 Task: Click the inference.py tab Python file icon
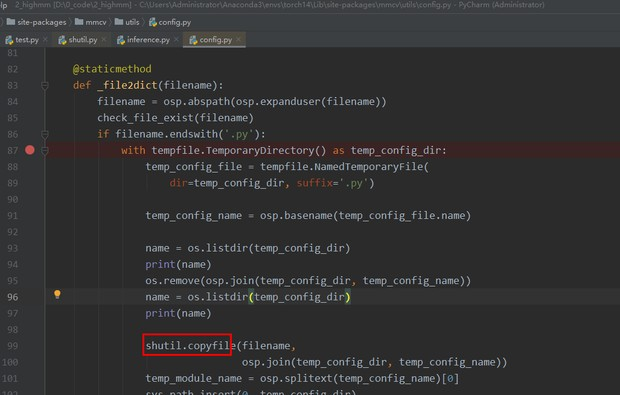tap(121, 40)
